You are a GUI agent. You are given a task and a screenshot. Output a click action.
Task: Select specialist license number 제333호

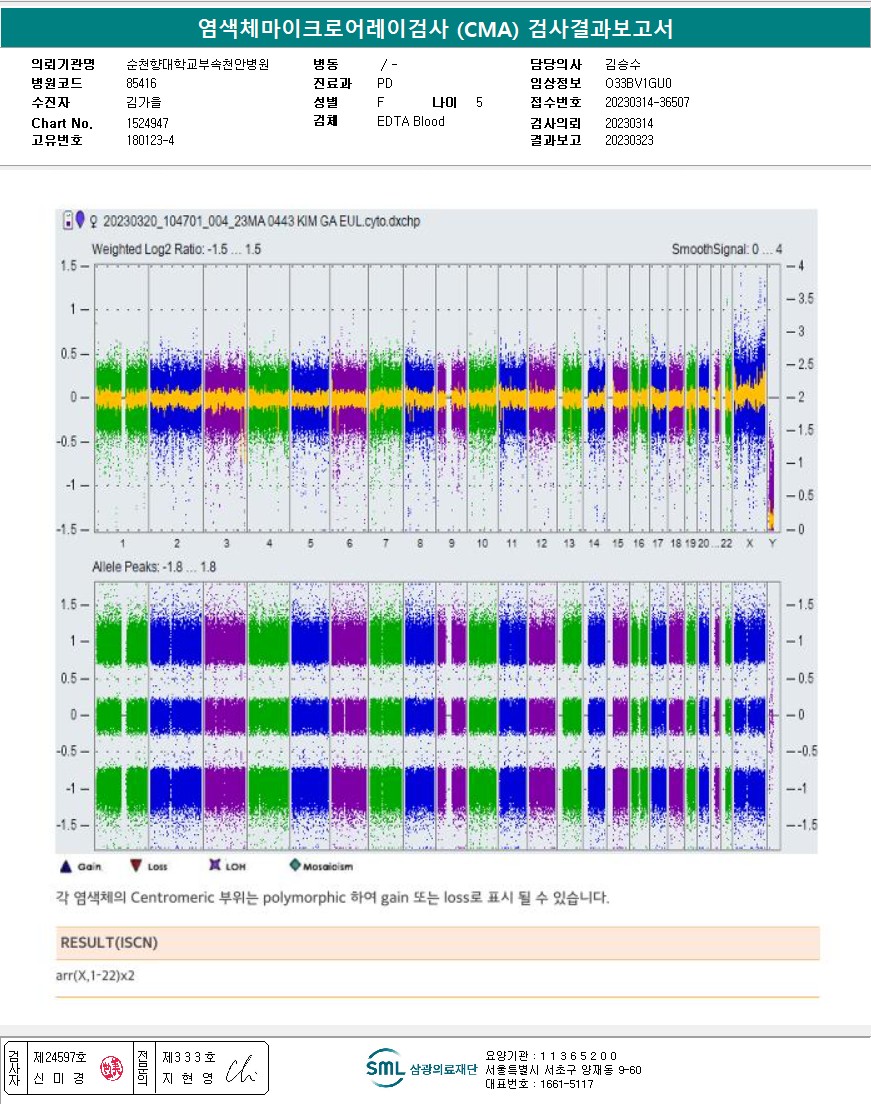189,1057
